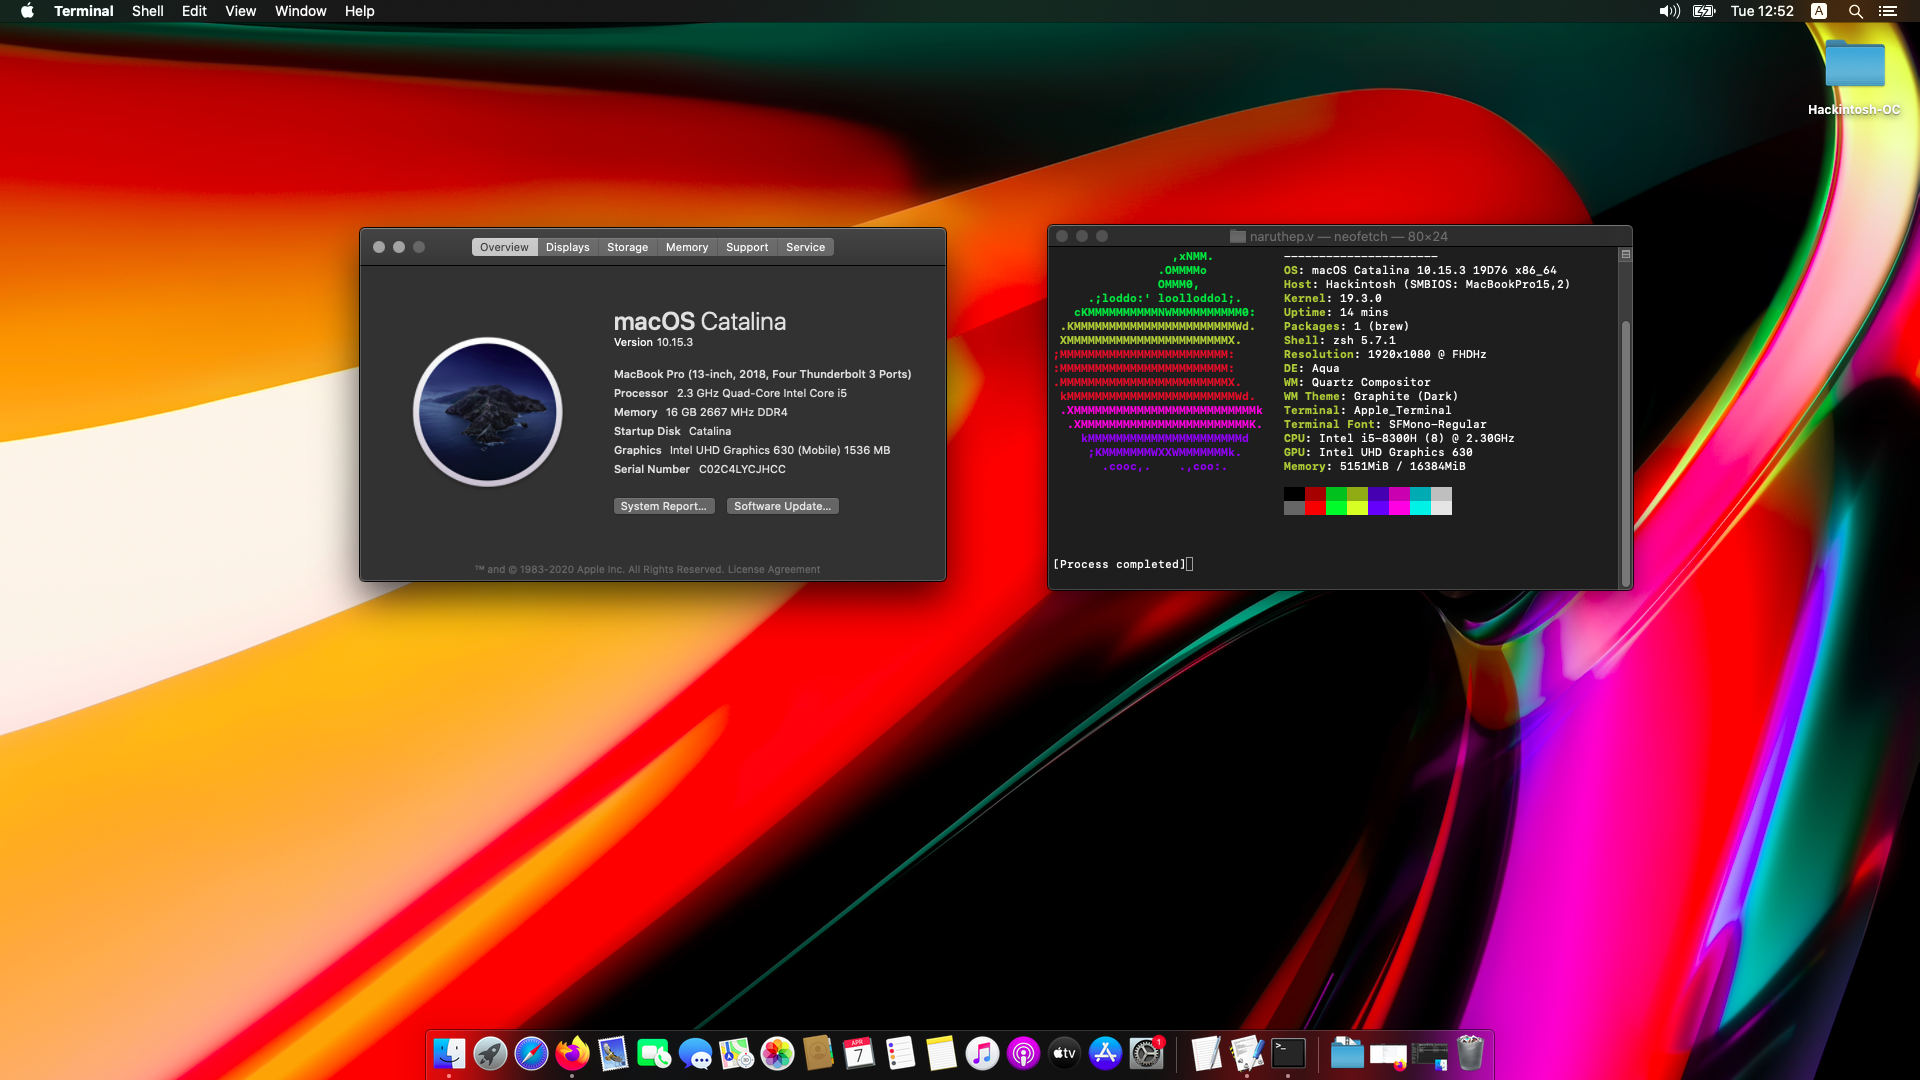Close the neofetch Terminal window

(1062, 237)
